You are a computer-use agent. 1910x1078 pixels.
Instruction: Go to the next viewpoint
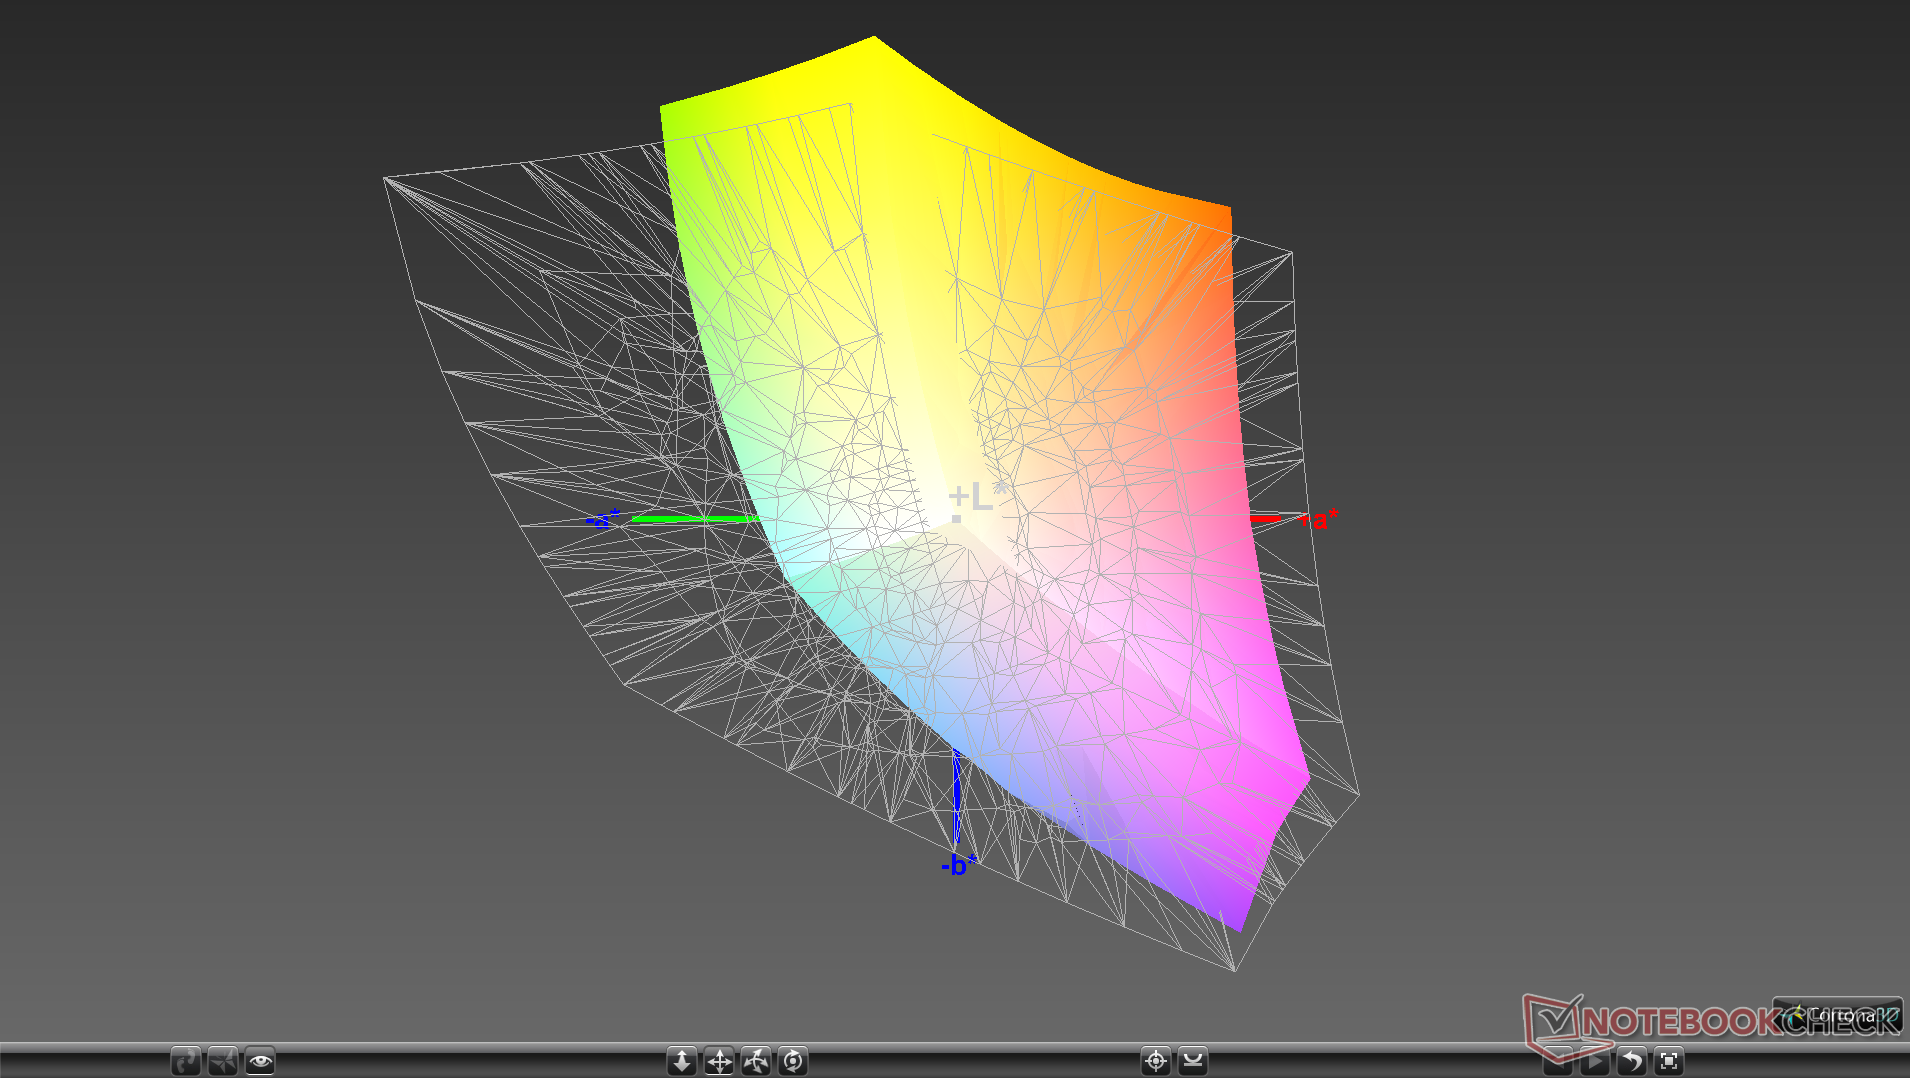click(x=1595, y=1061)
